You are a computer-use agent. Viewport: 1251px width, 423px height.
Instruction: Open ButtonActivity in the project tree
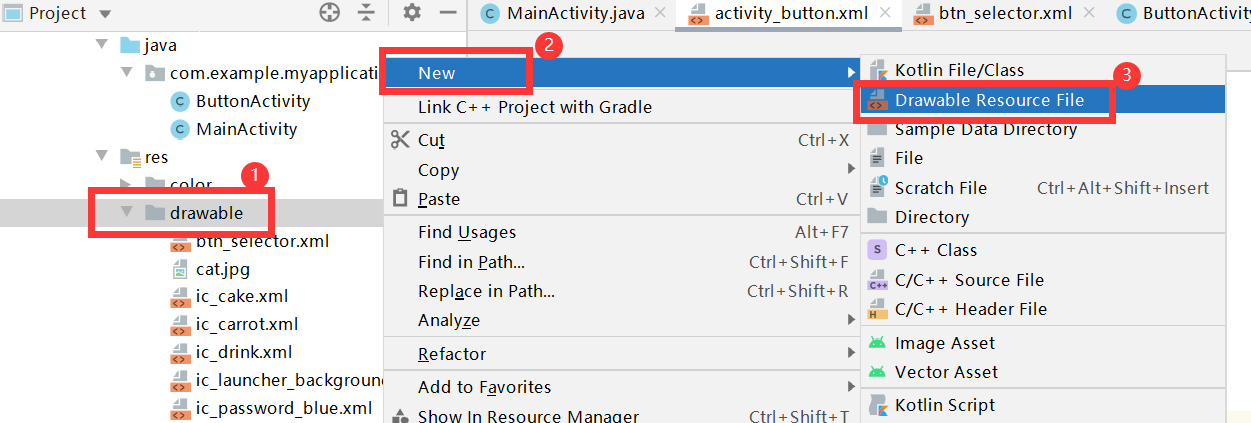pyautogui.click(x=253, y=101)
